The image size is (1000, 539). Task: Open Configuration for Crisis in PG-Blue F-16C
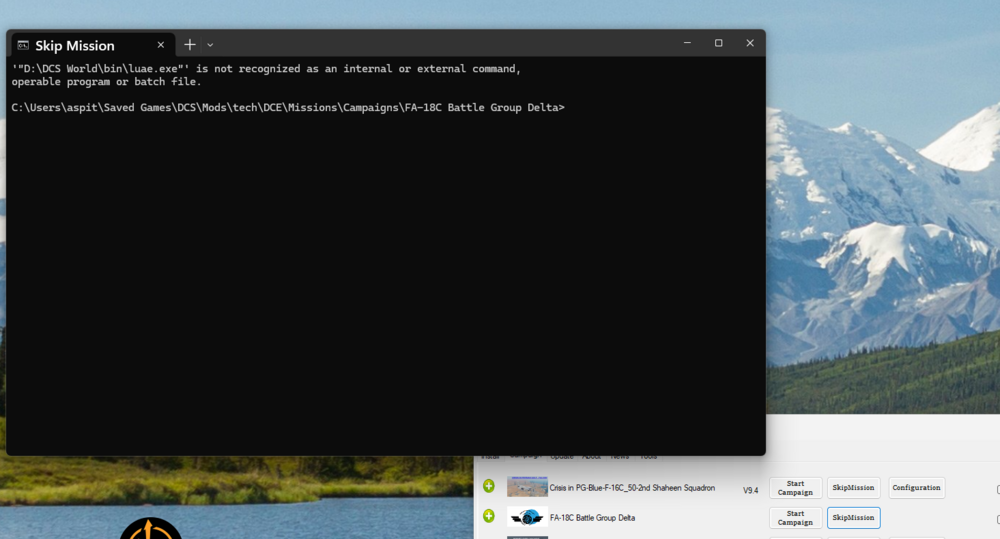(916, 488)
